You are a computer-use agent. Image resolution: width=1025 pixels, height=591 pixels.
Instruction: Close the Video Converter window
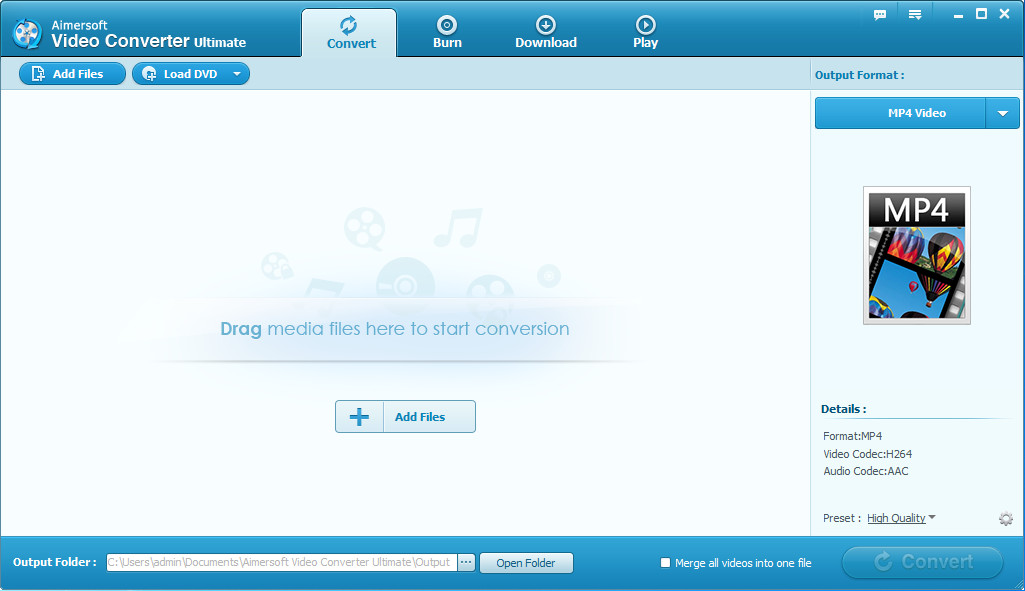(1005, 14)
